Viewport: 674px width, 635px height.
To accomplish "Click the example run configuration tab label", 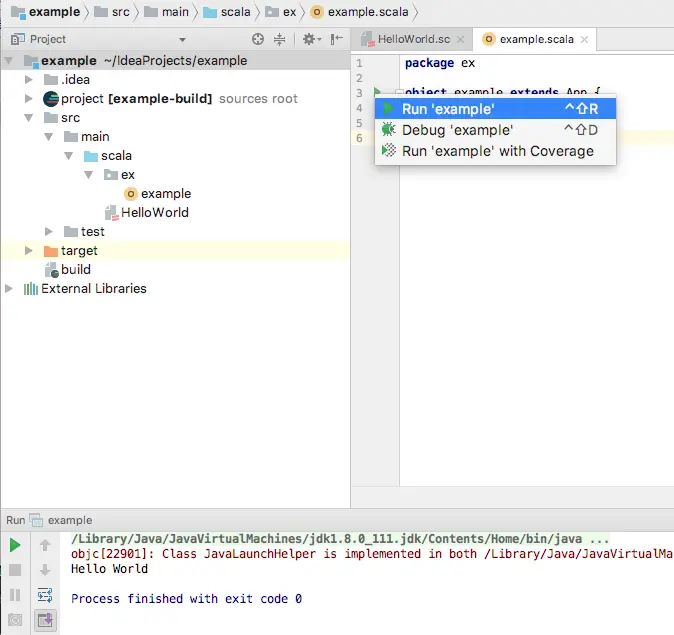I will pos(70,520).
